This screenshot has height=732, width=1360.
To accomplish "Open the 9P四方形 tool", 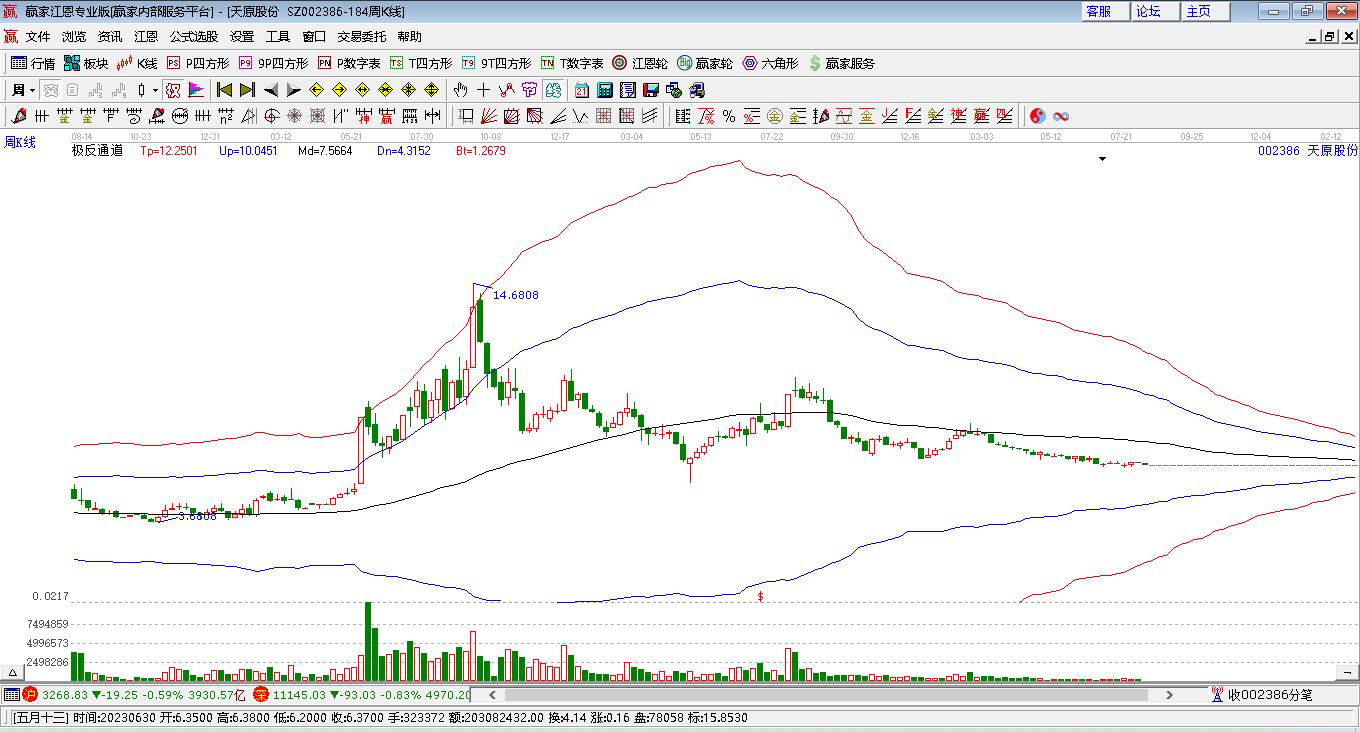I will [x=273, y=63].
